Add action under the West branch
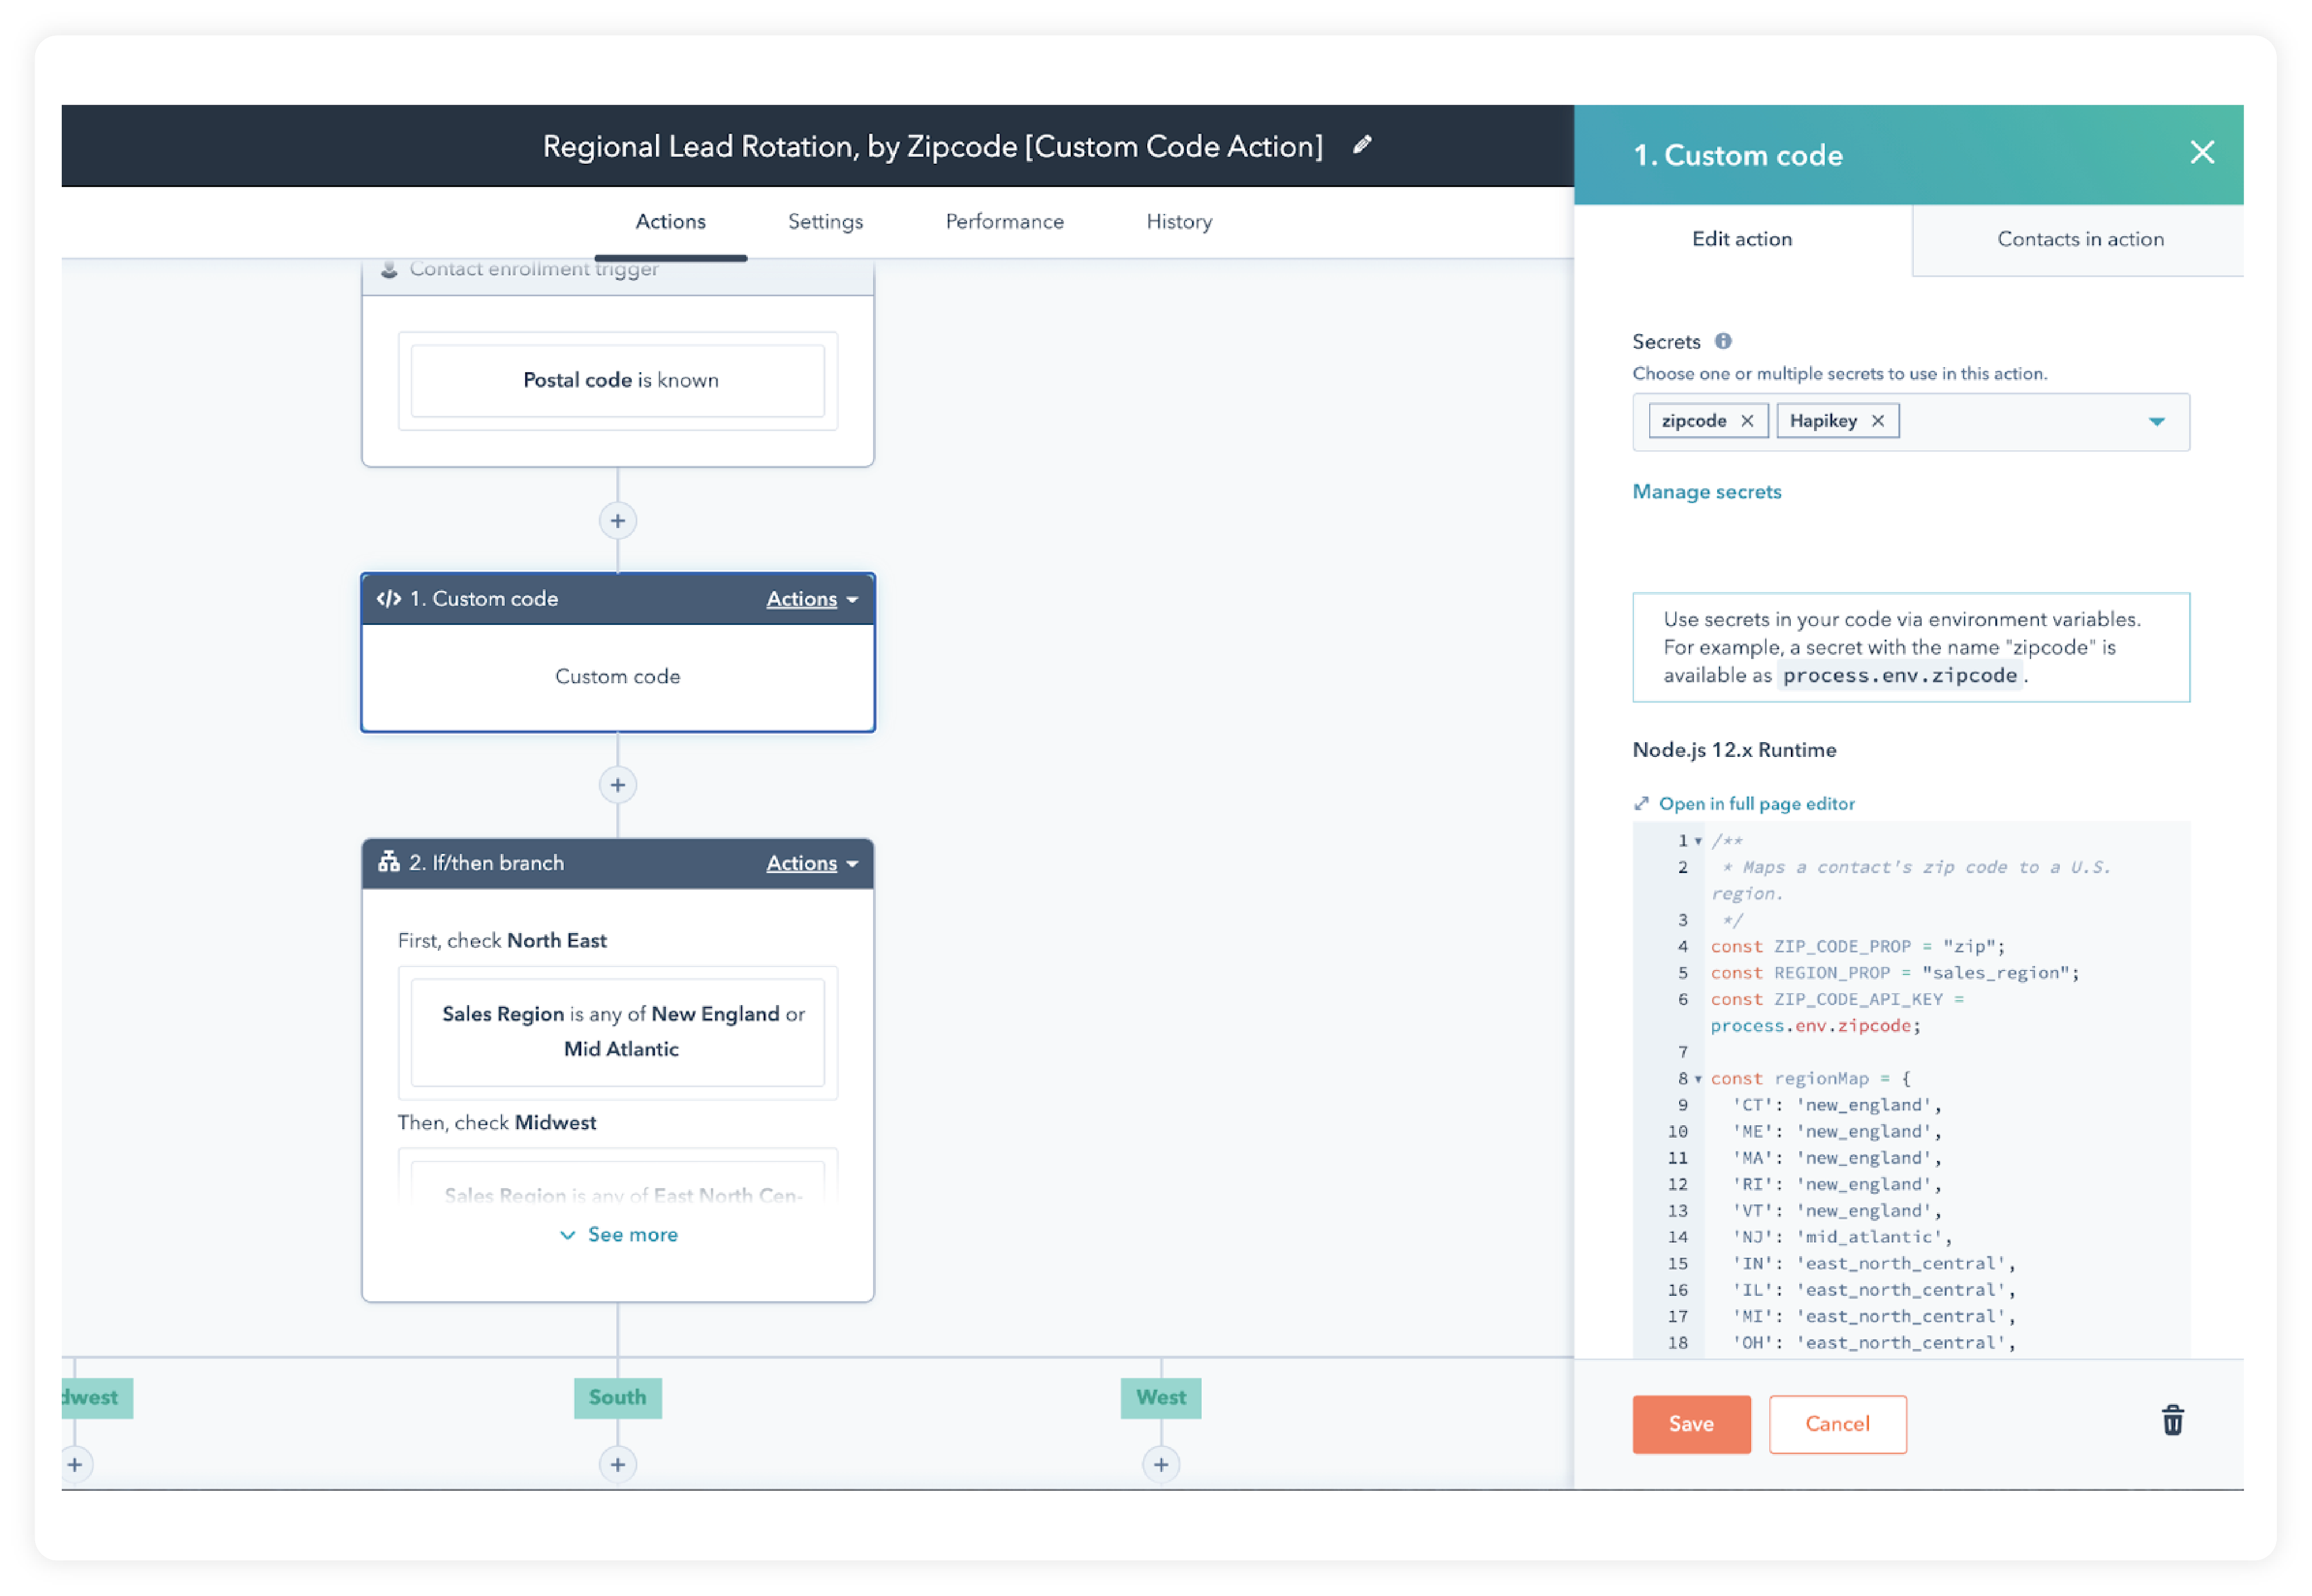 [x=1160, y=1464]
